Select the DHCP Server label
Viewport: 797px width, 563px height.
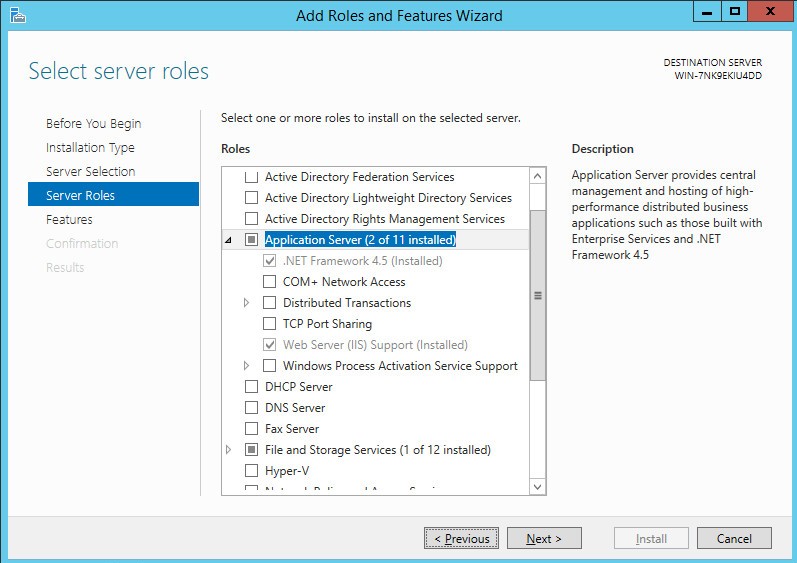tap(298, 387)
